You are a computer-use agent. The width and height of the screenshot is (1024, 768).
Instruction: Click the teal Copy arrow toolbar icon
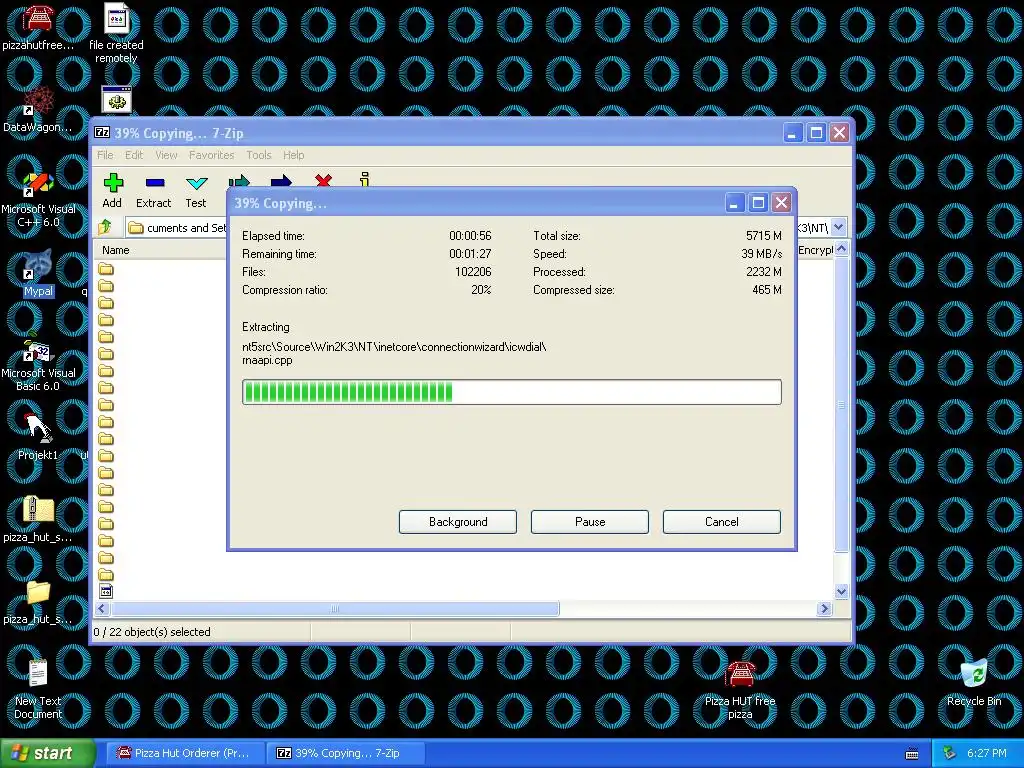239,180
